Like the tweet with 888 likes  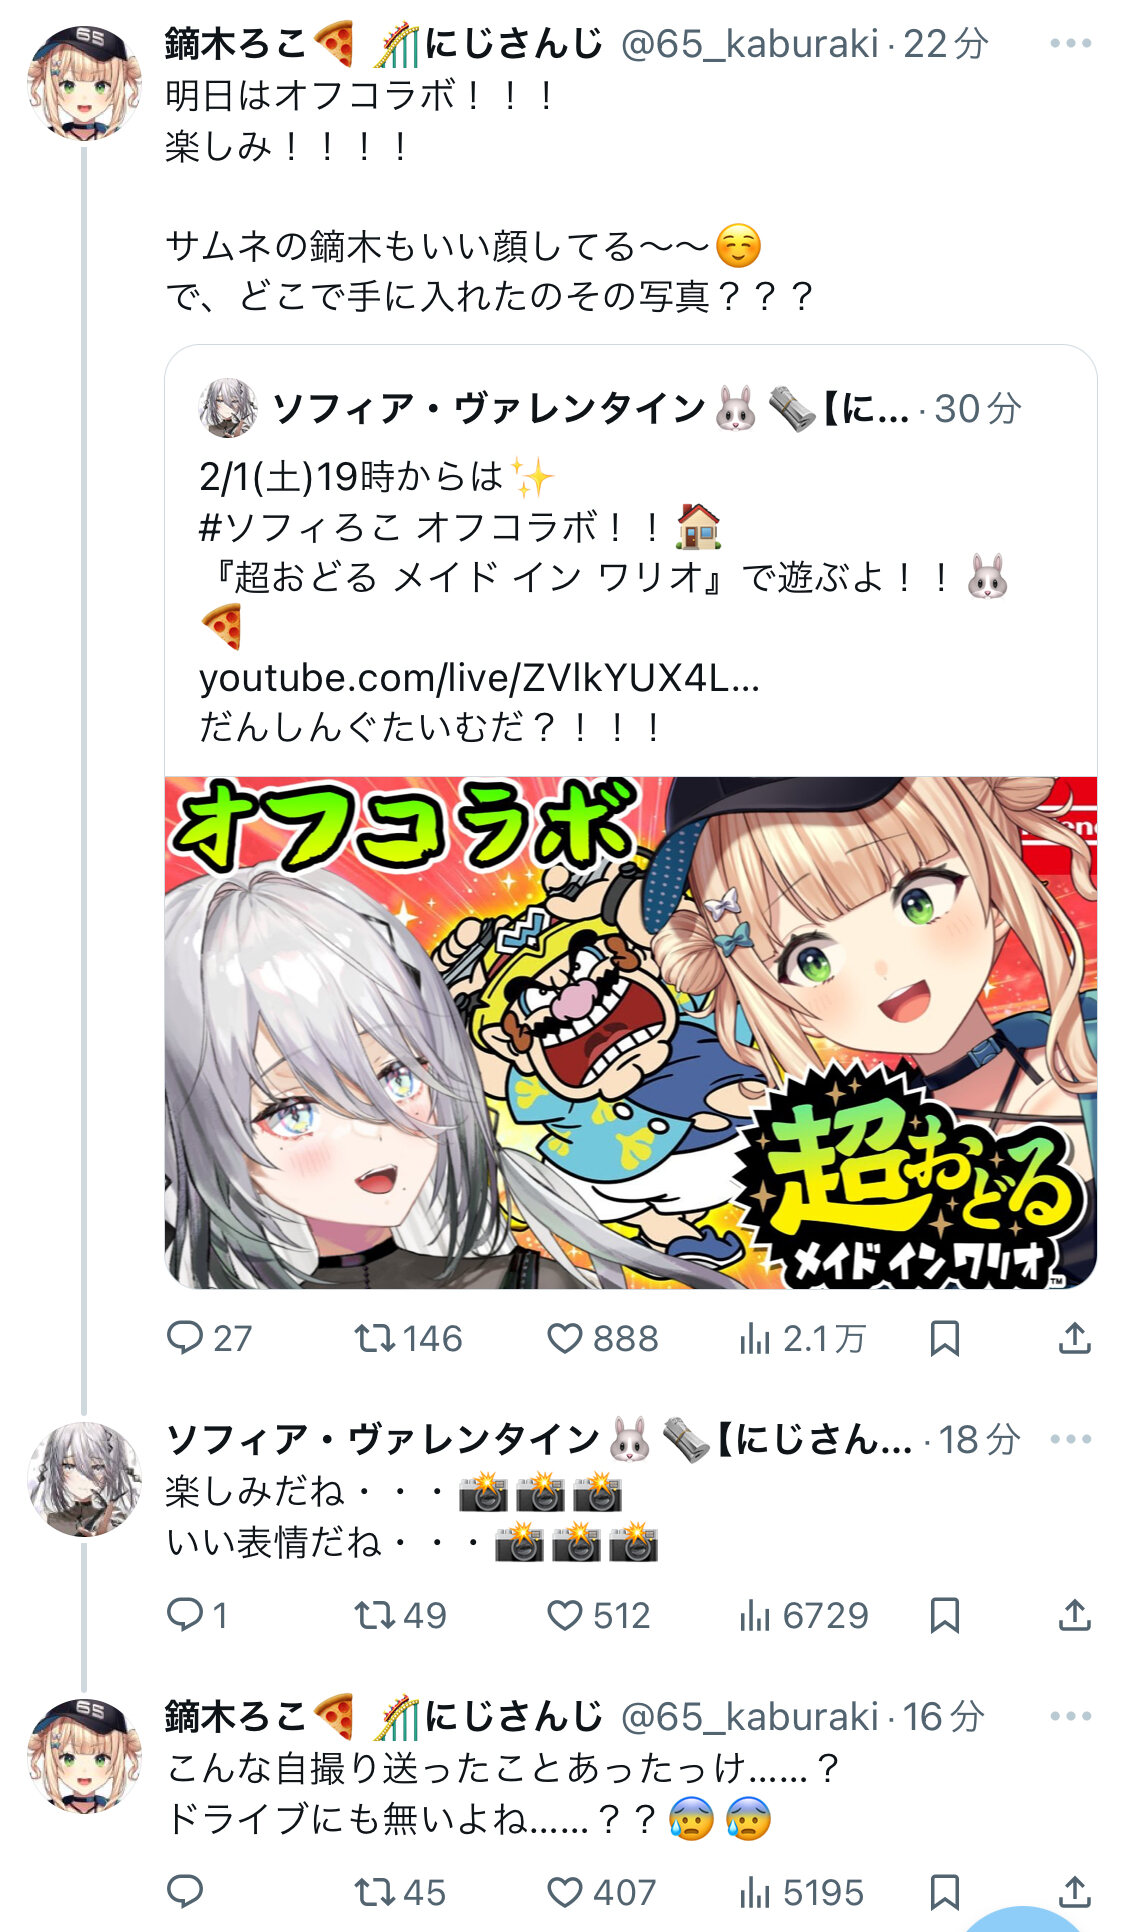(x=602, y=1338)
